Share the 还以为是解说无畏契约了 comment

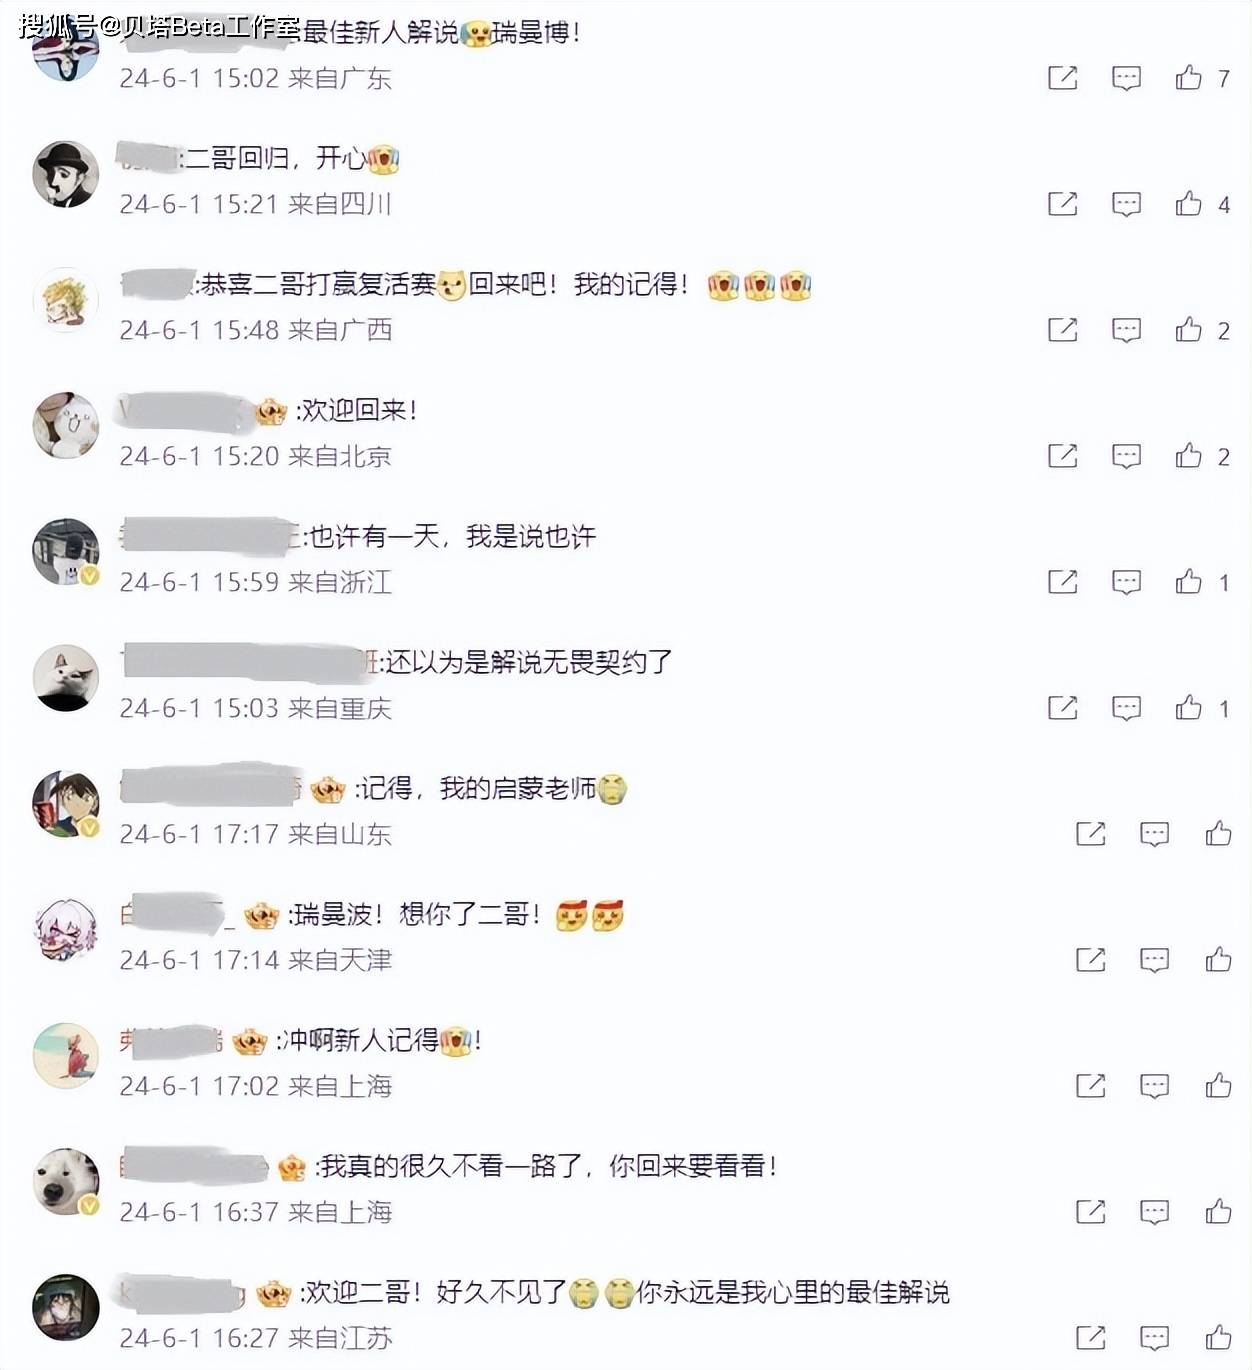pos(1062,708)
